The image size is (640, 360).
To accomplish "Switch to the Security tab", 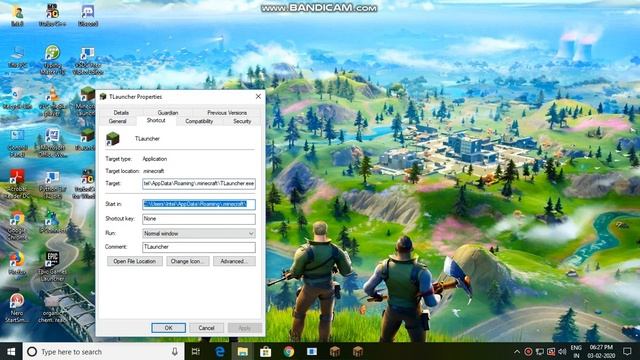I will (242, 121).
